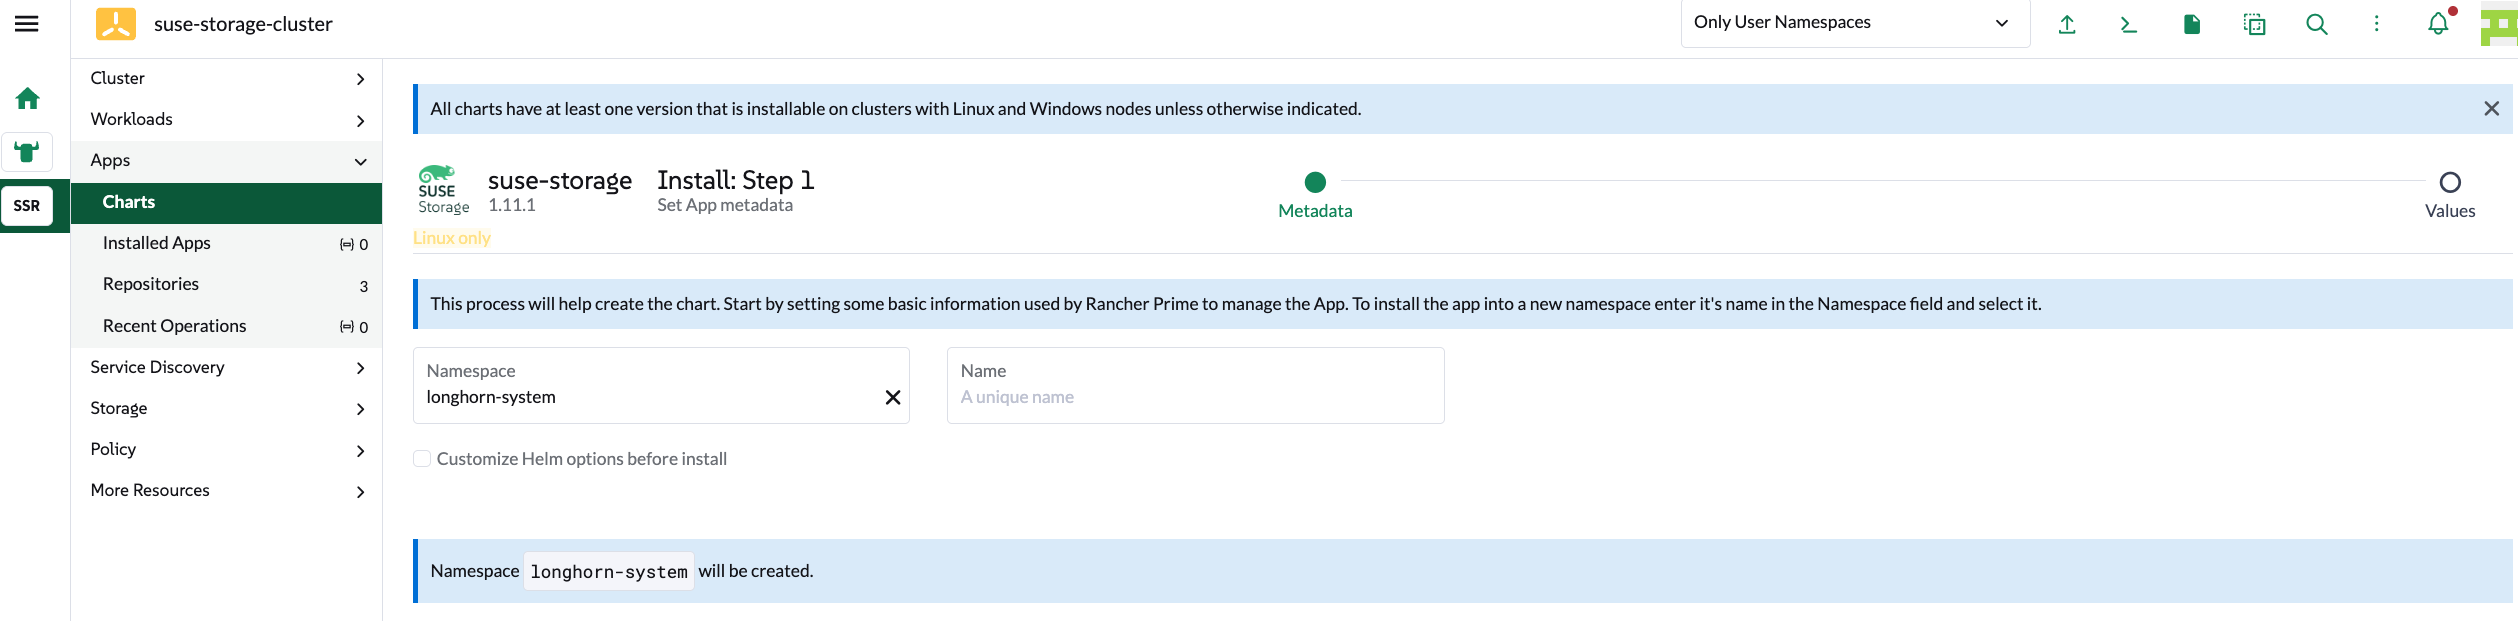Click the Name input field
Viewport: 2518px width, 621px height.
1194,397
